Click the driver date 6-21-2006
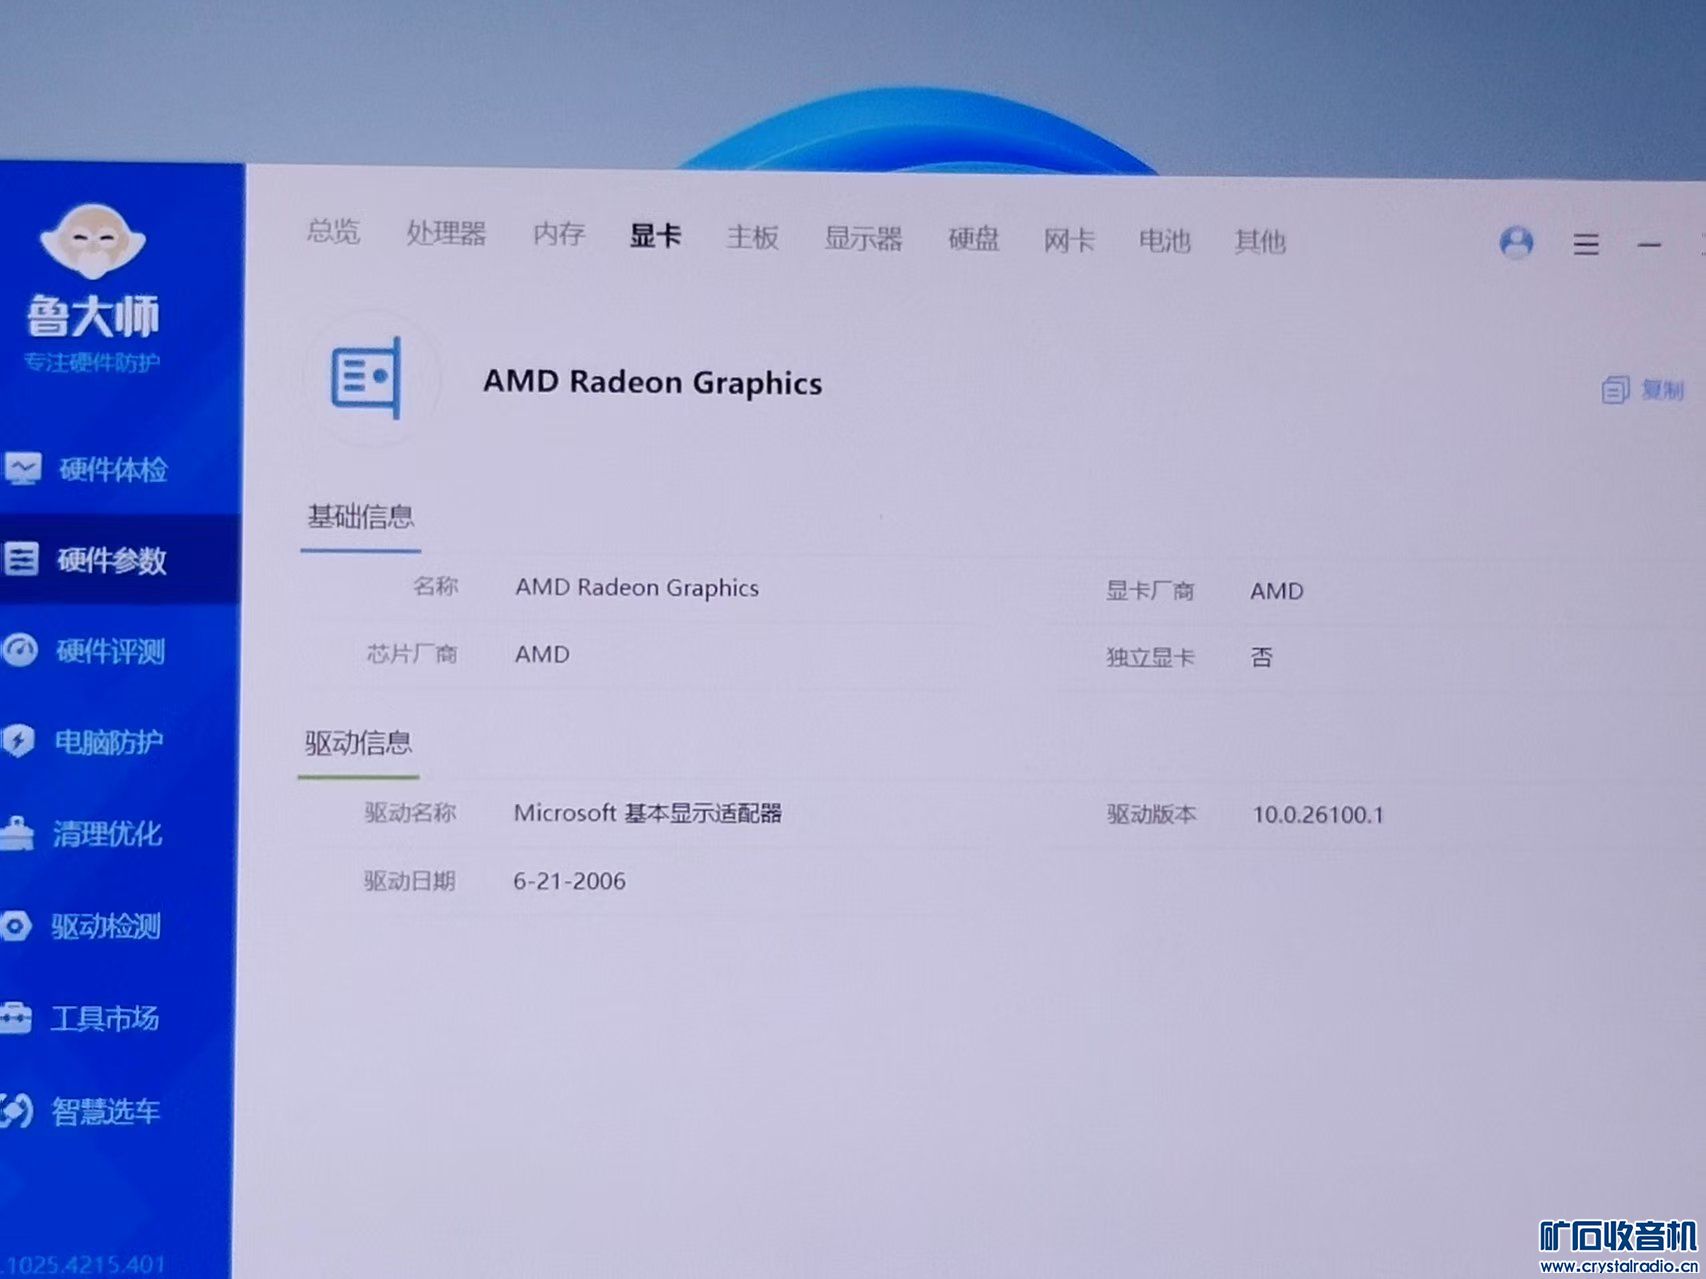This screenshot has width=1706, height=1279. pos(569,881)
